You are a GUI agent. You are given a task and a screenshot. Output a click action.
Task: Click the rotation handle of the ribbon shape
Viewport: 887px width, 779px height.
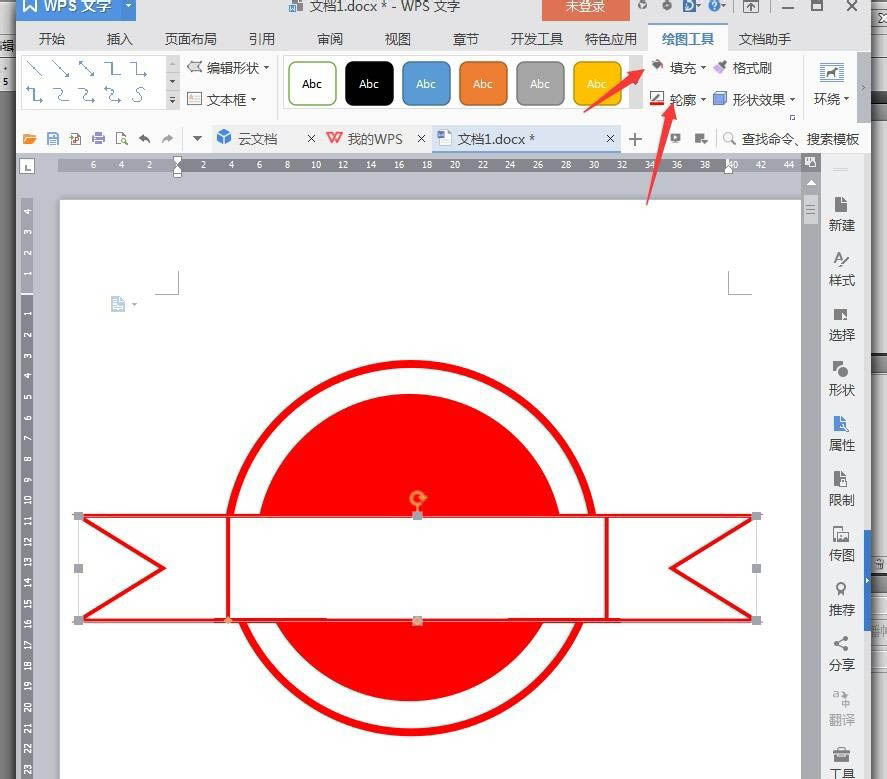tap(417, 499)
